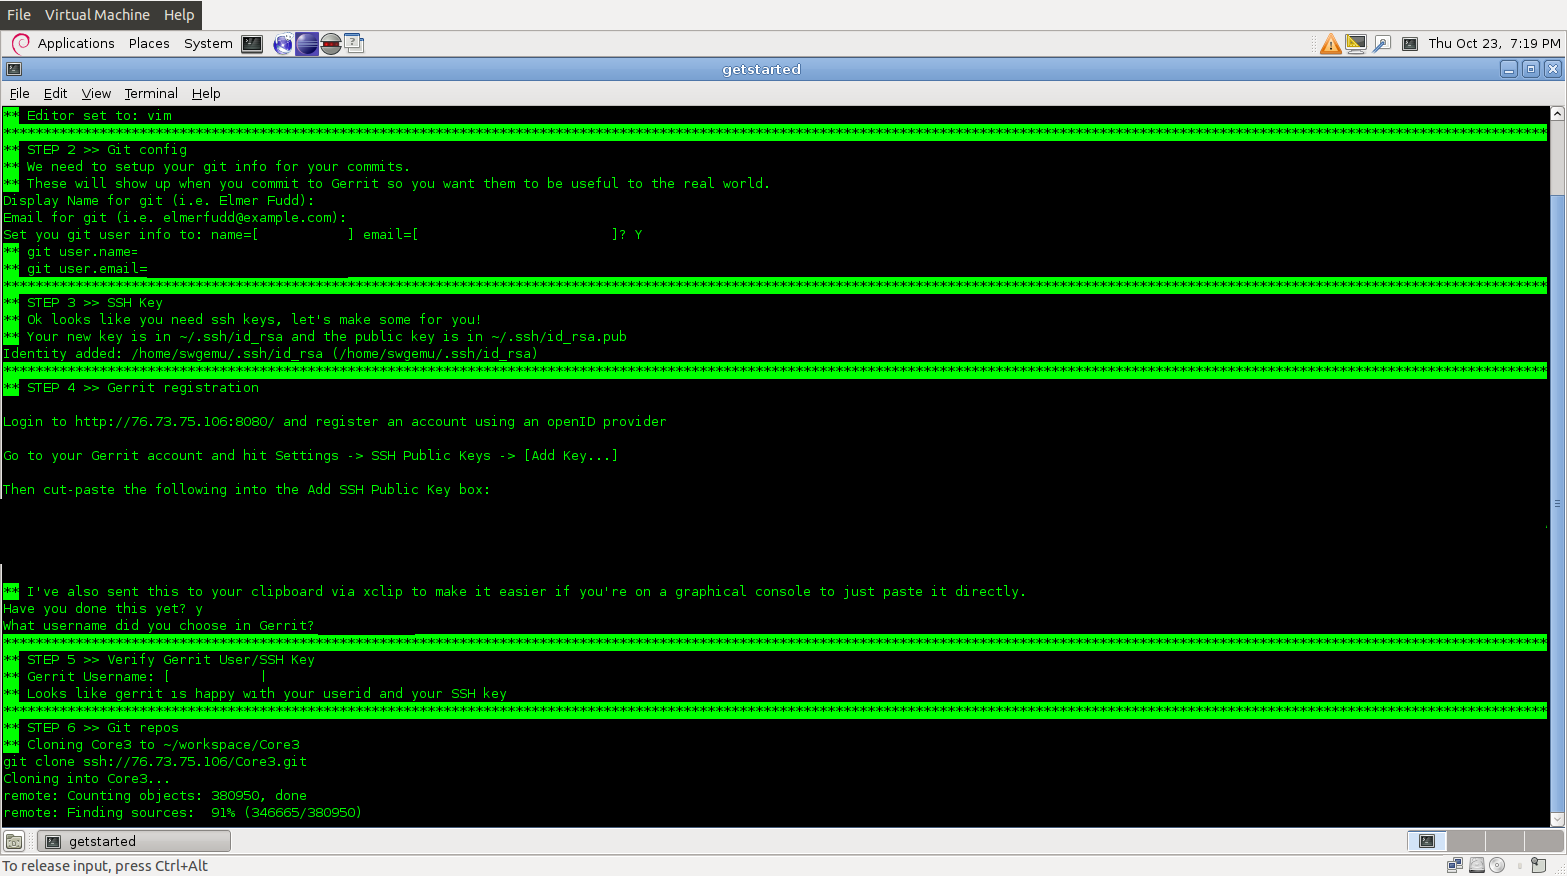Open the display settings tray icon

click(1356, 43)
